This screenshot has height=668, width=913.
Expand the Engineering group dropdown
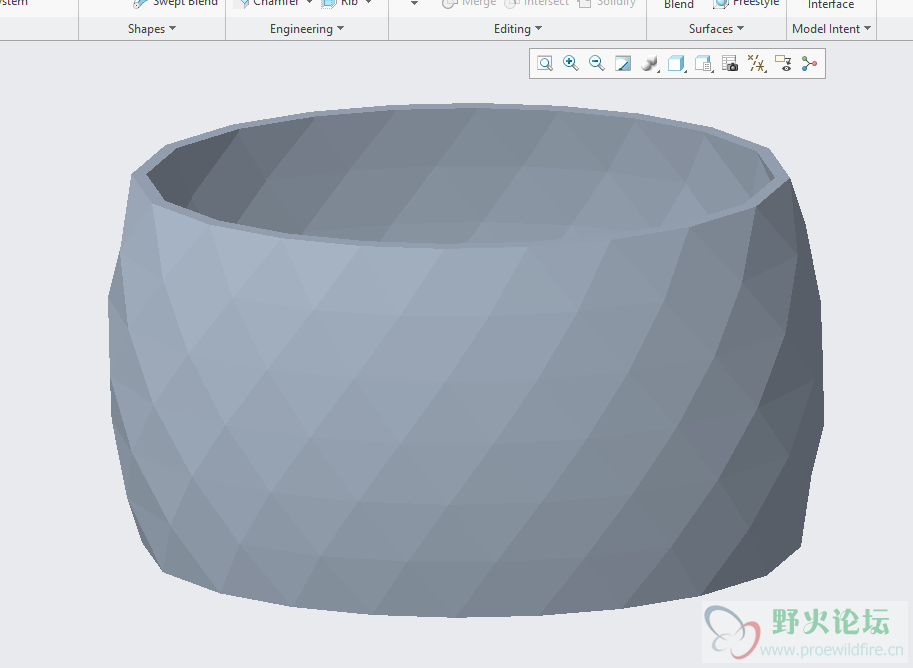(306, 29)
